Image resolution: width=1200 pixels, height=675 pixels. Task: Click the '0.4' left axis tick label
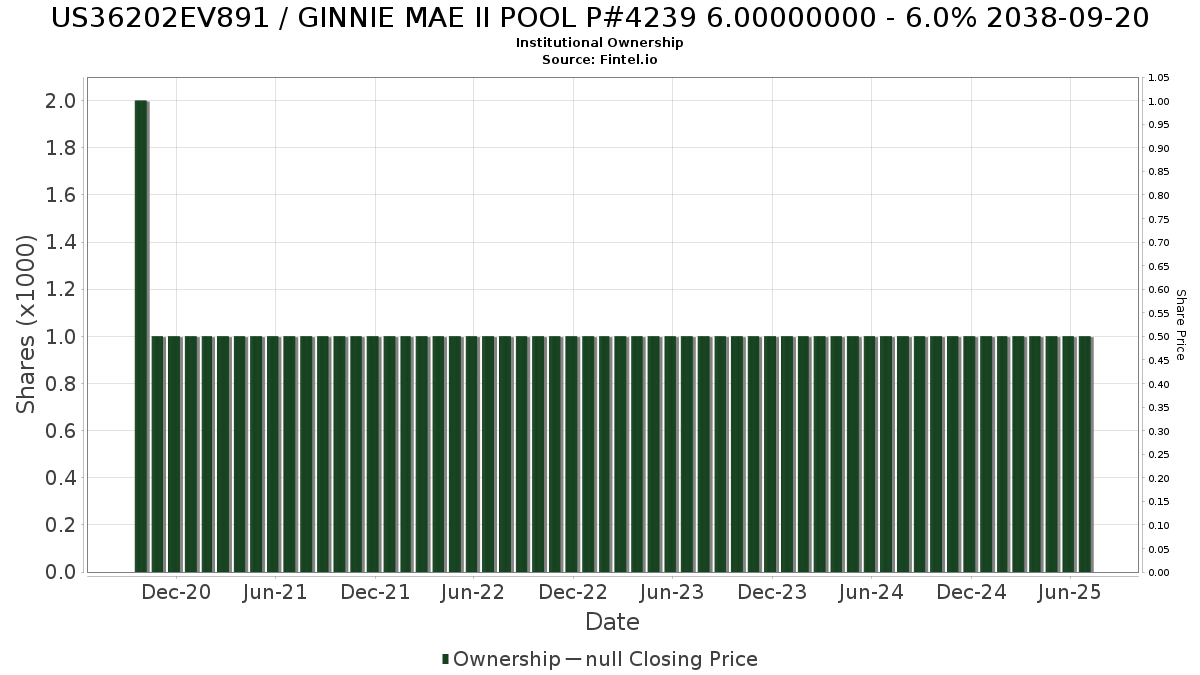click(x=61, y=477)
